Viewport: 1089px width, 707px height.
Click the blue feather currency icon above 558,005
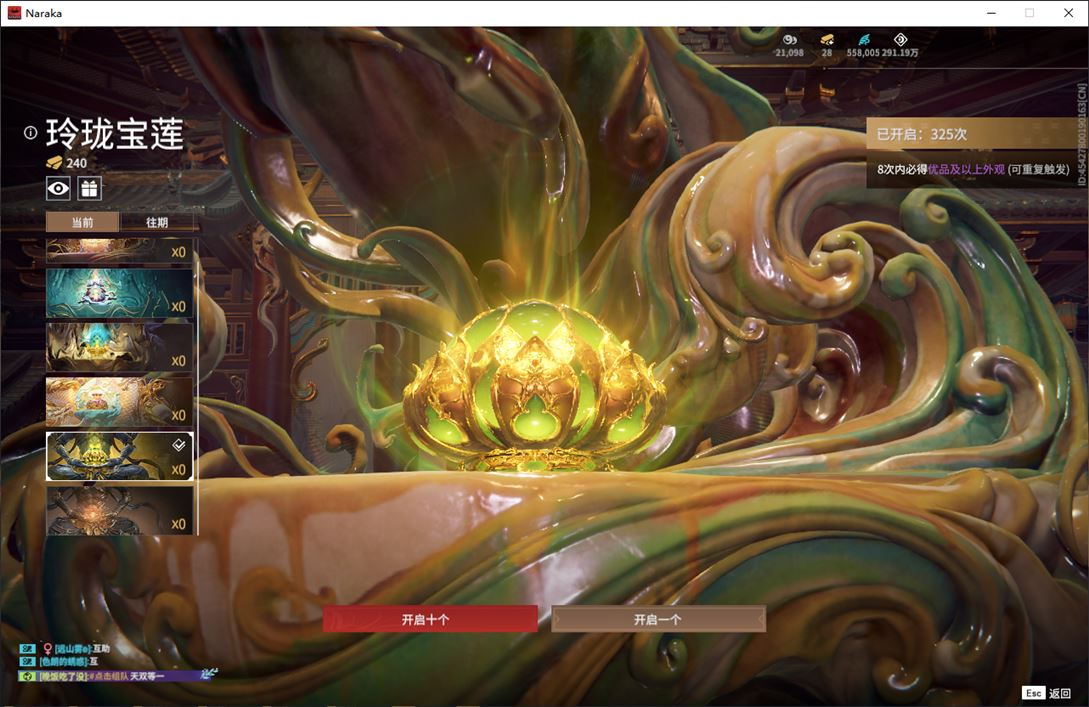863,40
